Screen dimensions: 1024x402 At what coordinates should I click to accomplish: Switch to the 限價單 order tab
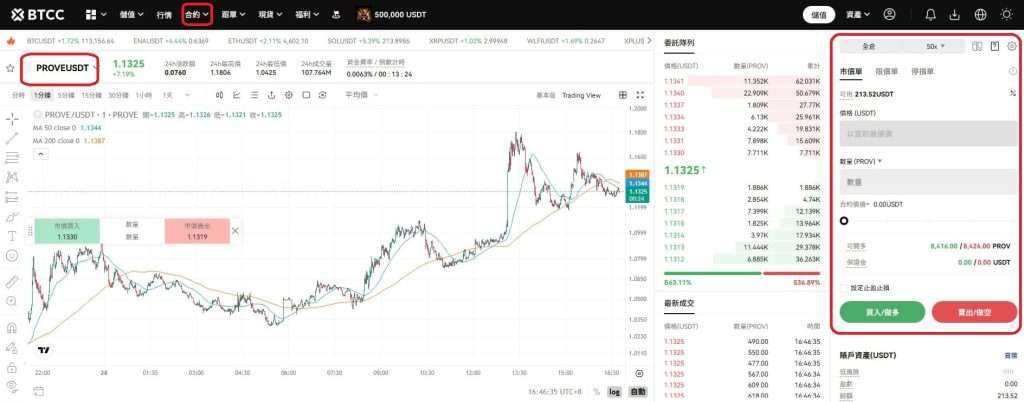pos(887,72)
